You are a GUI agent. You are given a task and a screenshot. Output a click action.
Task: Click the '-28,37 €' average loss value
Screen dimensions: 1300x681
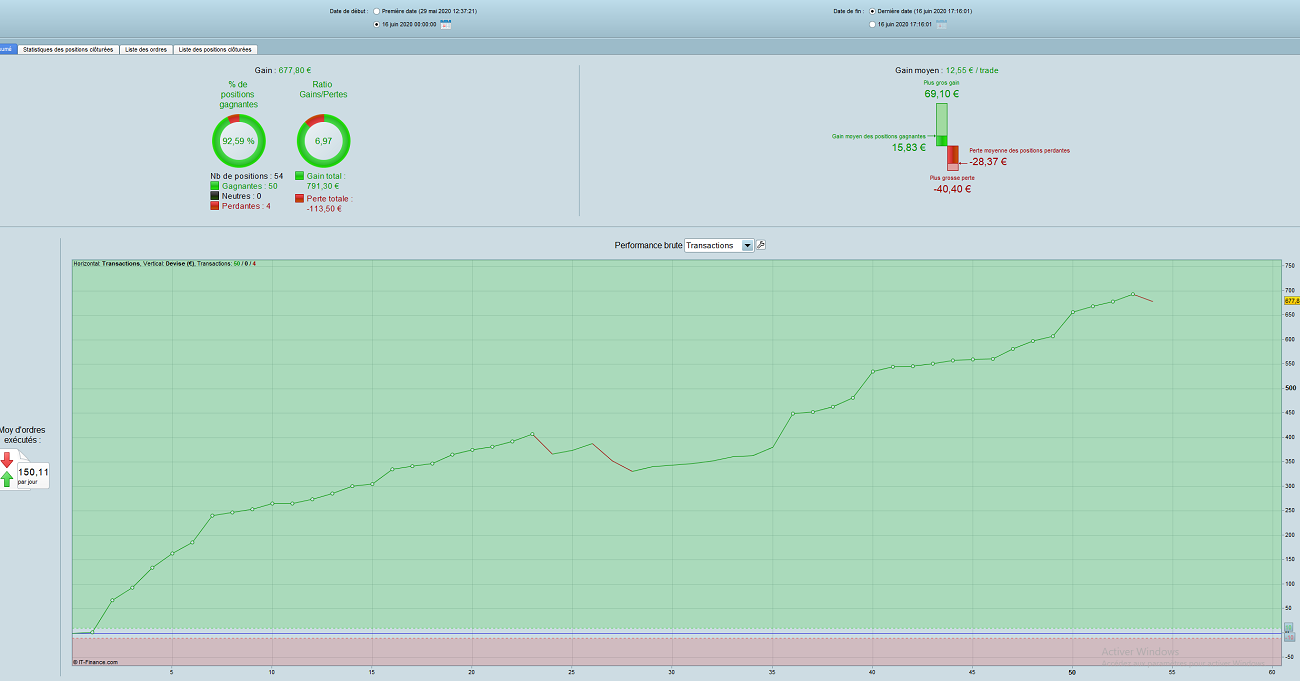click(987, 161)
